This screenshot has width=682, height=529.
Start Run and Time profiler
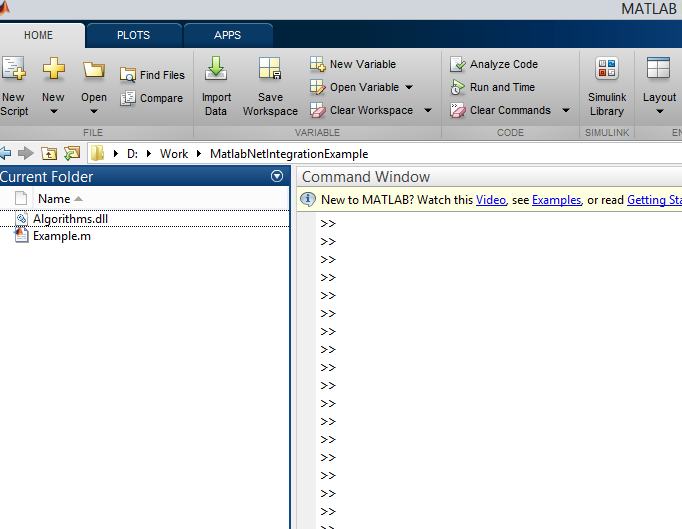pos(492,87)
